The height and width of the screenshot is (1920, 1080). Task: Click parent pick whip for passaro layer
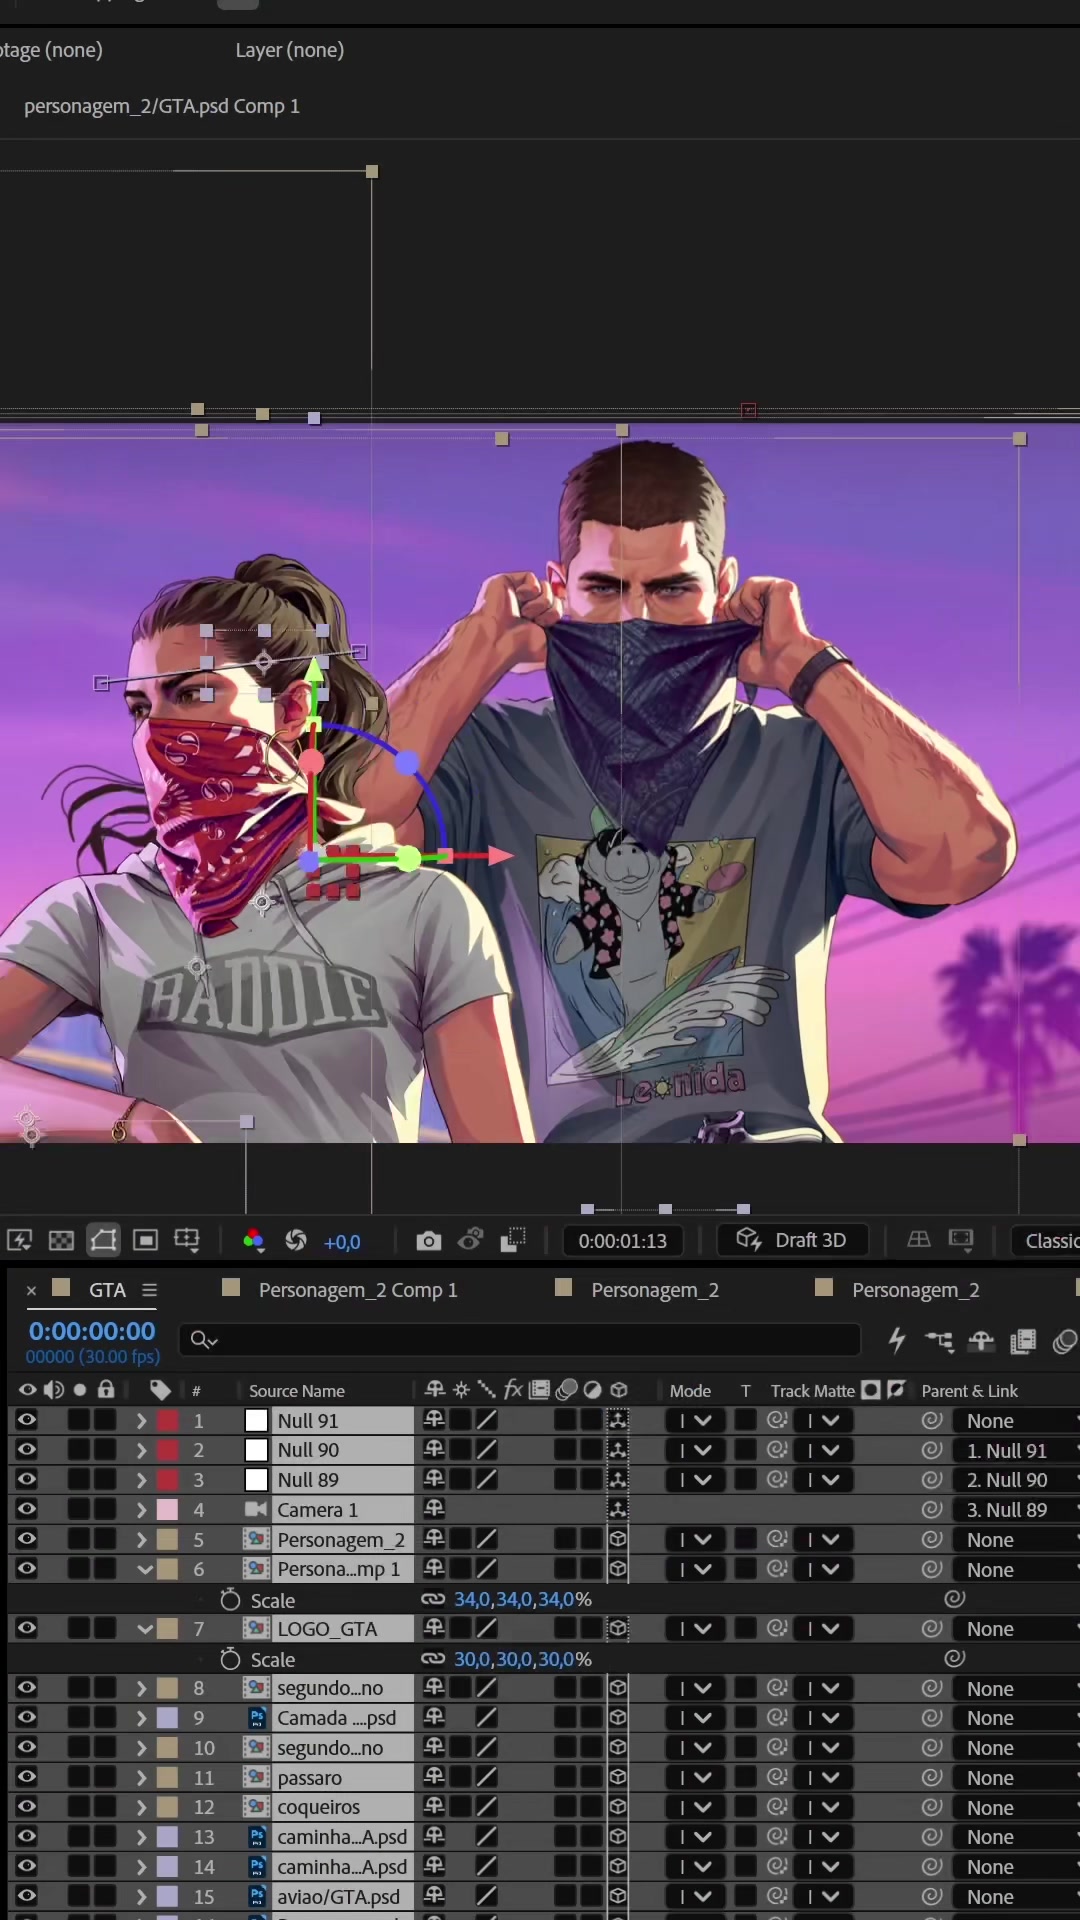pos(932,1777)
